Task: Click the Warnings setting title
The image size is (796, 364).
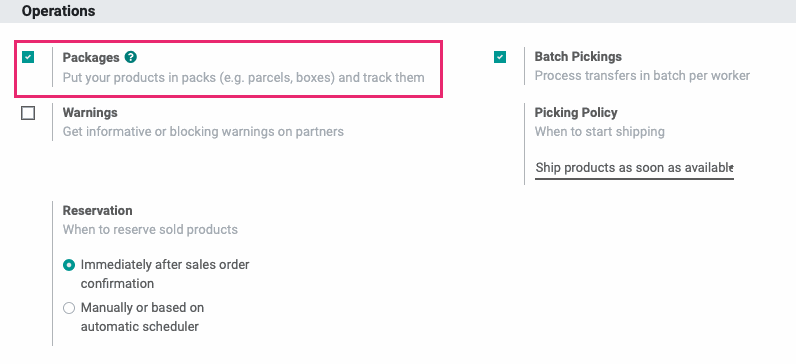Action: pyautogui.click(x=90, y=112)
